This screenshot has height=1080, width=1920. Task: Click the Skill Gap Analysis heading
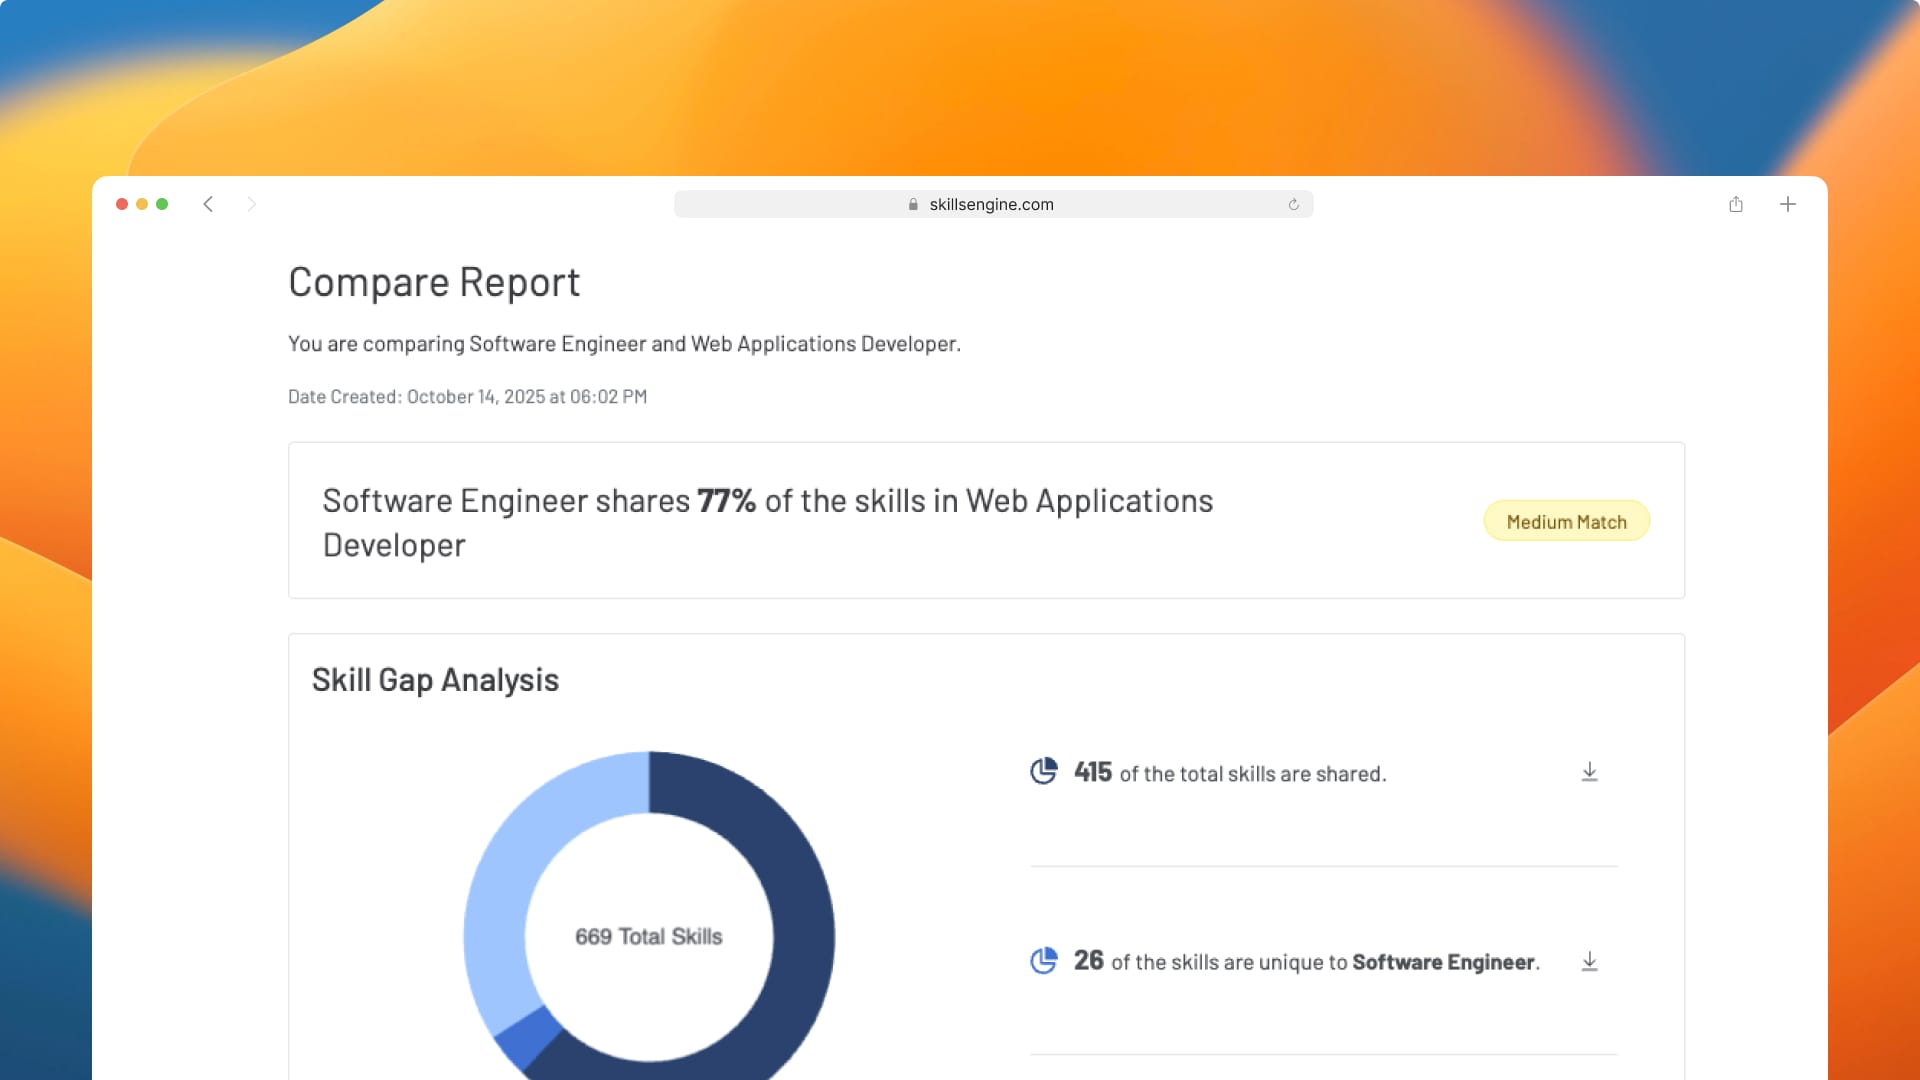pos(434,680)
